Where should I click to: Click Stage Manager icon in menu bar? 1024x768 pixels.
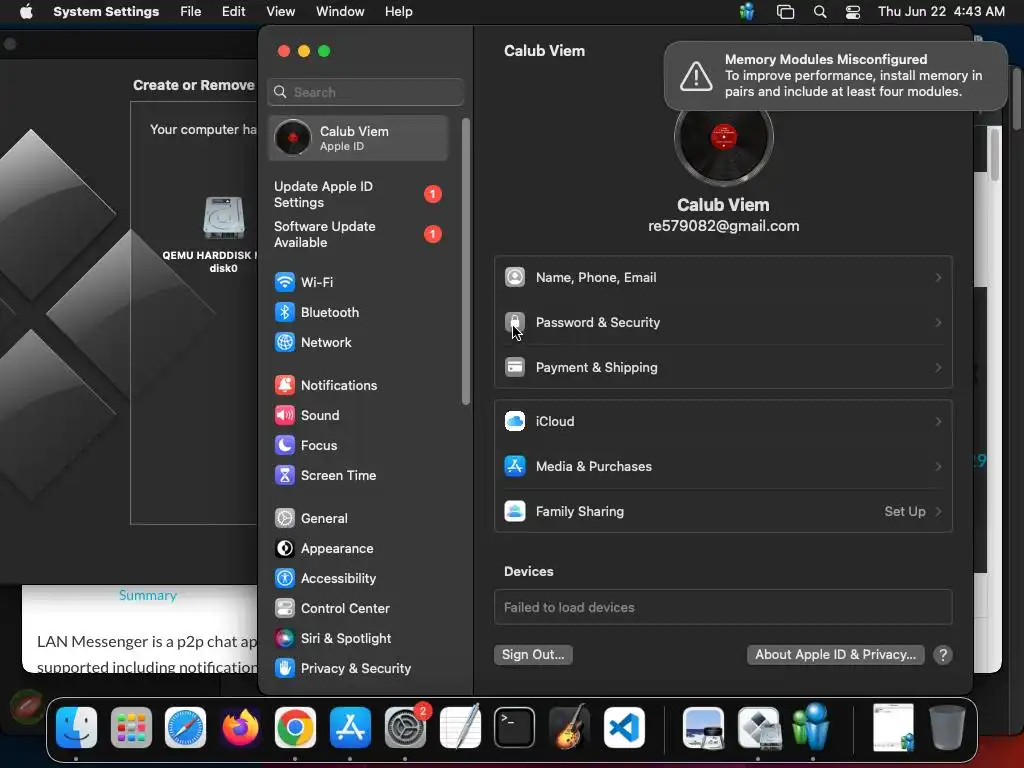(x=785, y=12)
